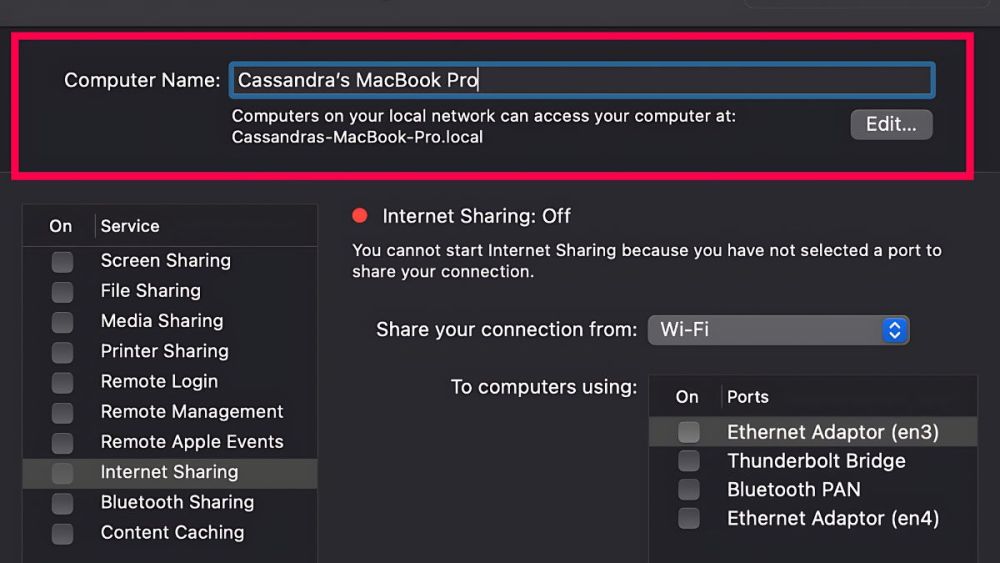The image size is (1000, 563).
Task: Toggle Remote Apple Events checkbox
Action: point(62,442)
